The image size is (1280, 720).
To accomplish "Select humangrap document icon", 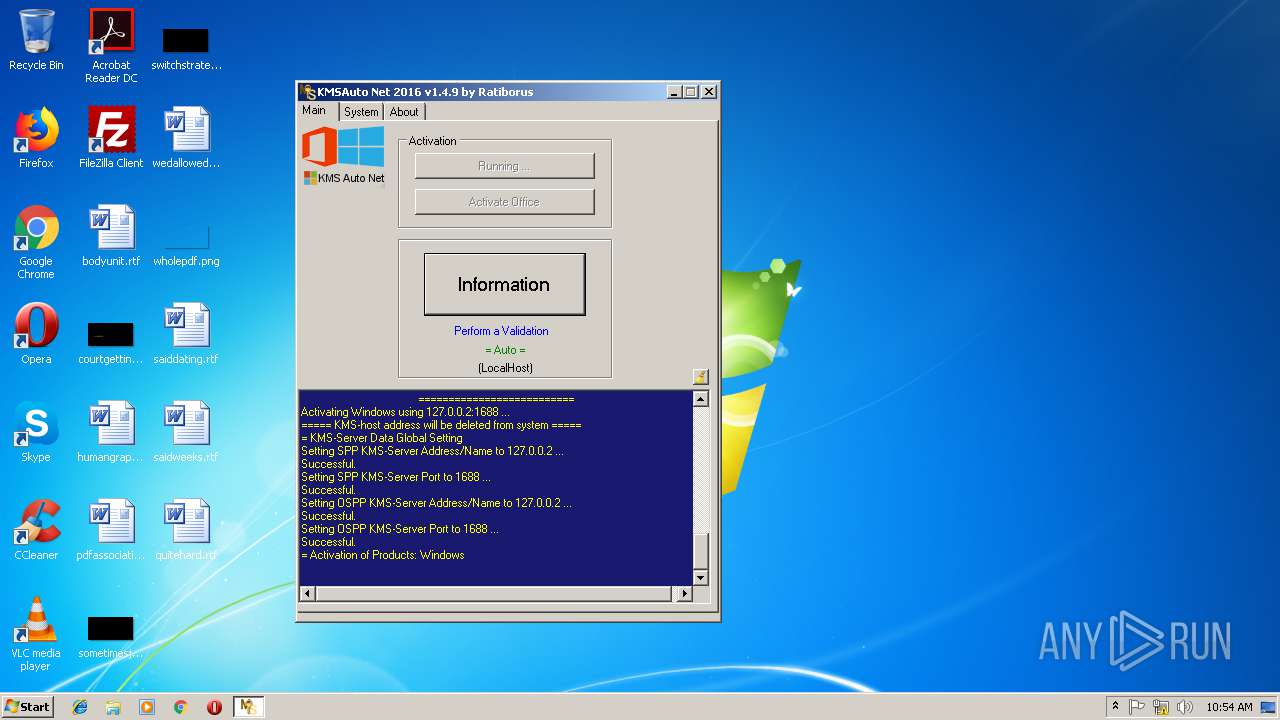I will click(111, 432).
